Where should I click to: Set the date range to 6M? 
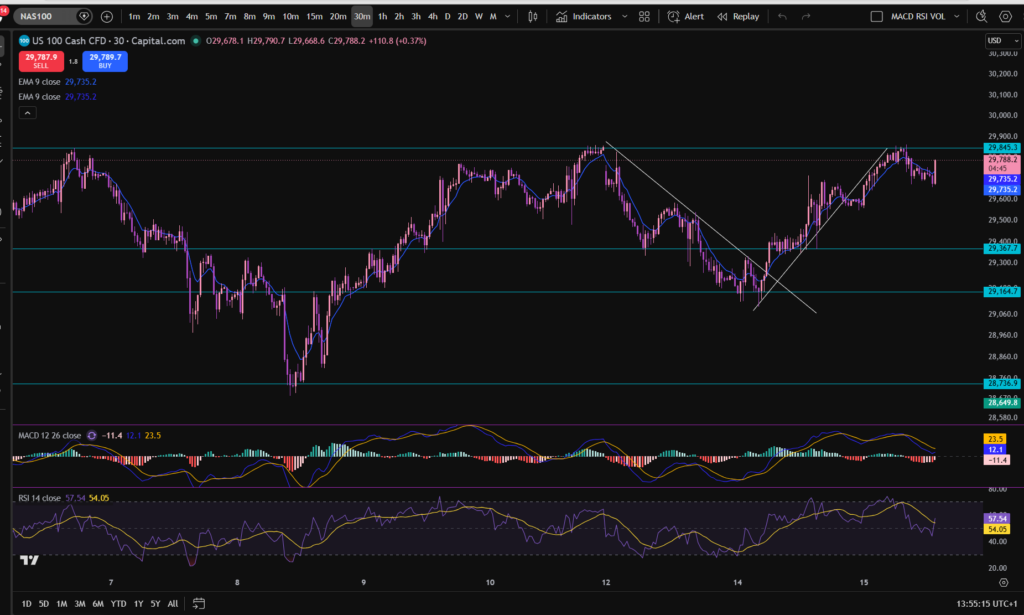pyautogui.click(x=98, y=604)
